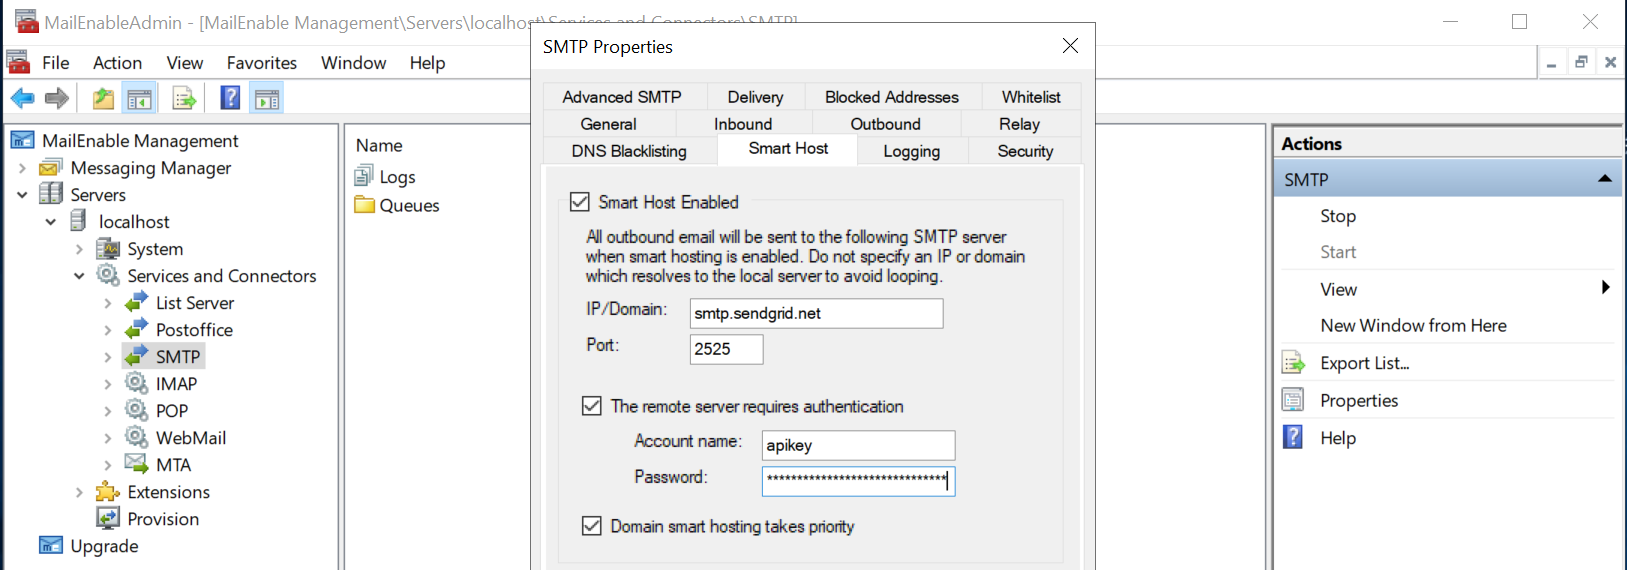
Task: Open the Action menu
Action: click(x=117, y=63)
